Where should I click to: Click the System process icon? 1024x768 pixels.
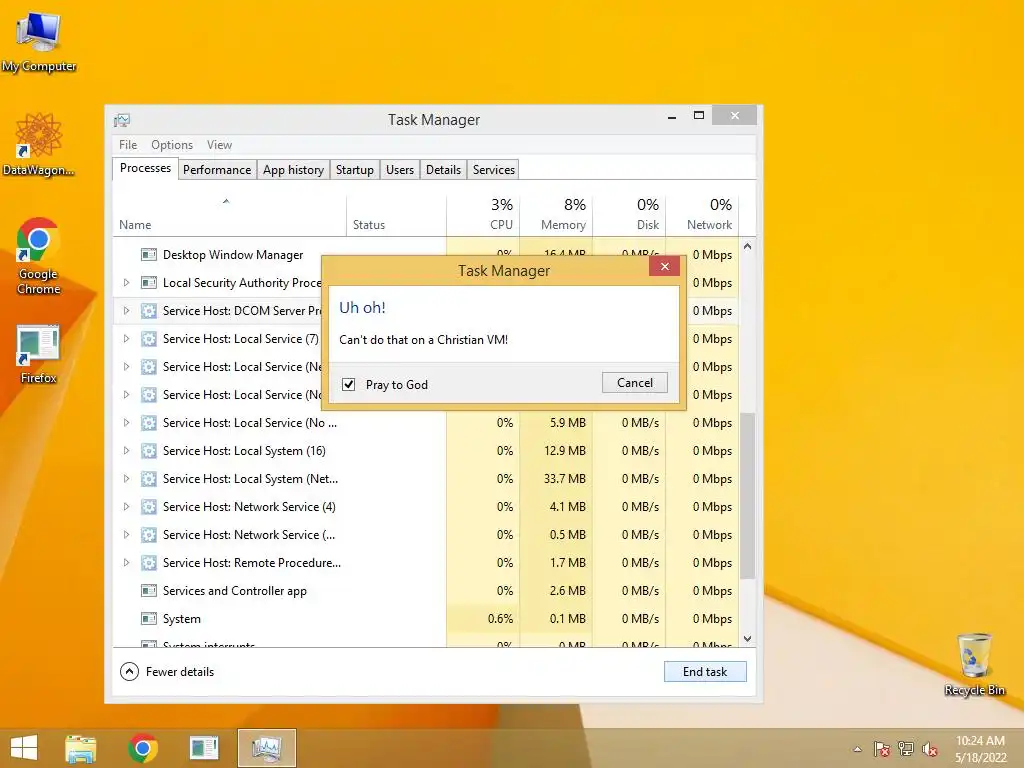149,619
